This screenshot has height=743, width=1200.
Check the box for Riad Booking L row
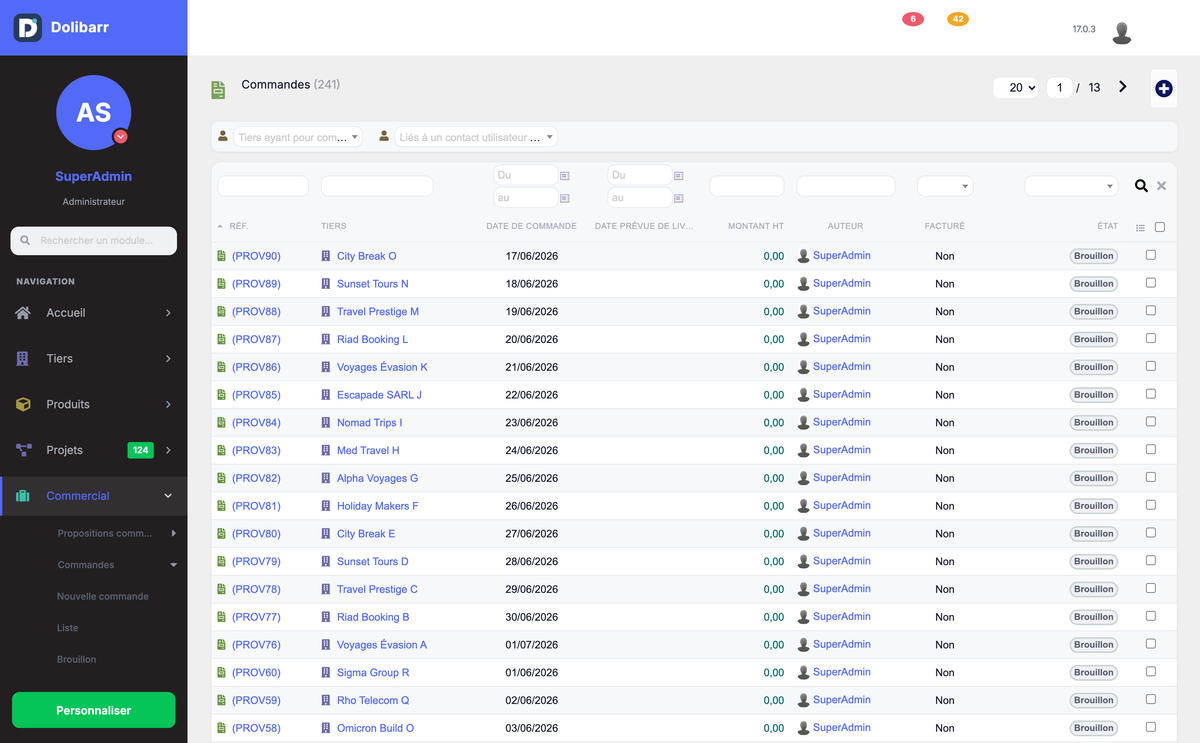tap(1151, 338)
